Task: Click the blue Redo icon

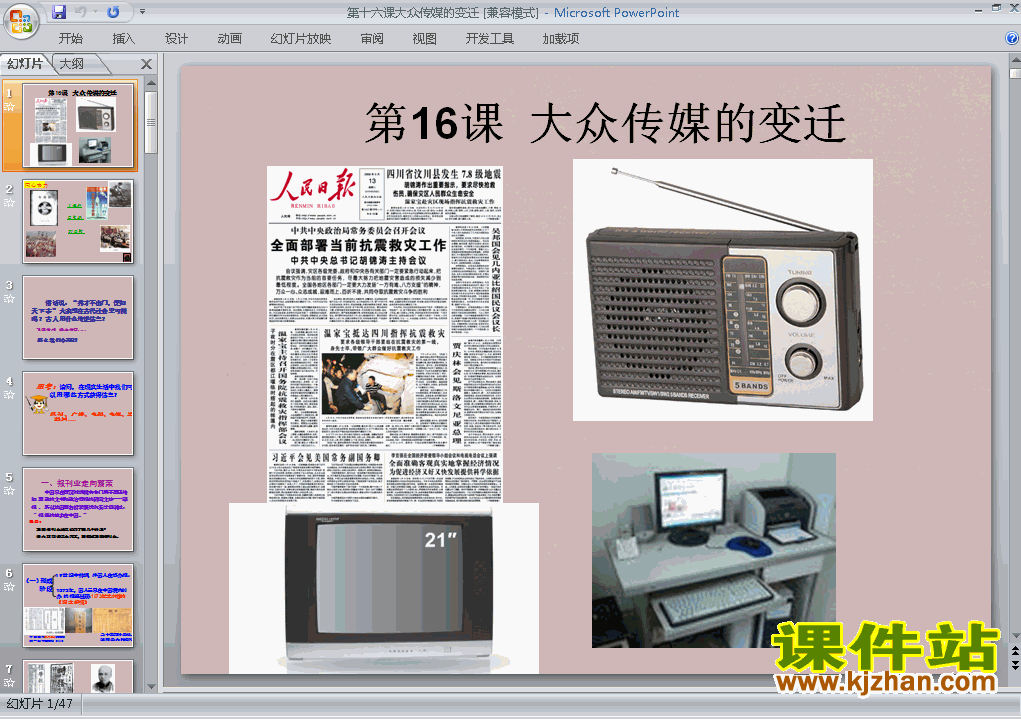Action: coord(113,12)
